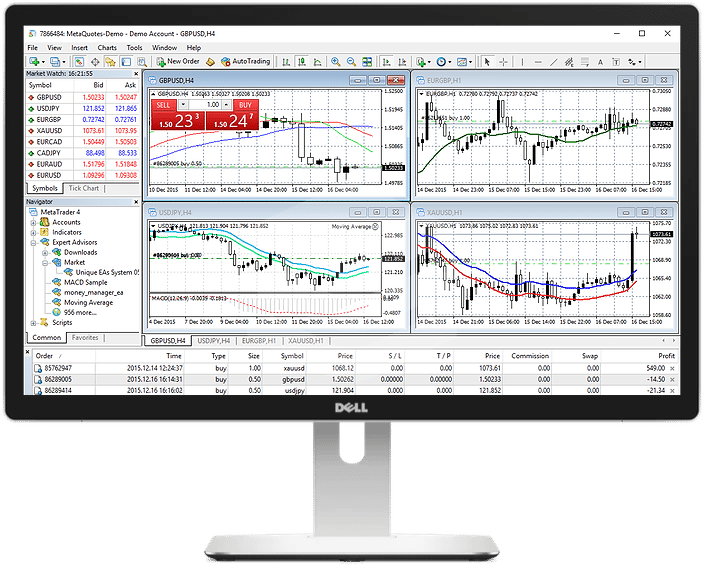Select the Text Label tool
The height and width of the screenshot is (566, 704).
point(616,62)
